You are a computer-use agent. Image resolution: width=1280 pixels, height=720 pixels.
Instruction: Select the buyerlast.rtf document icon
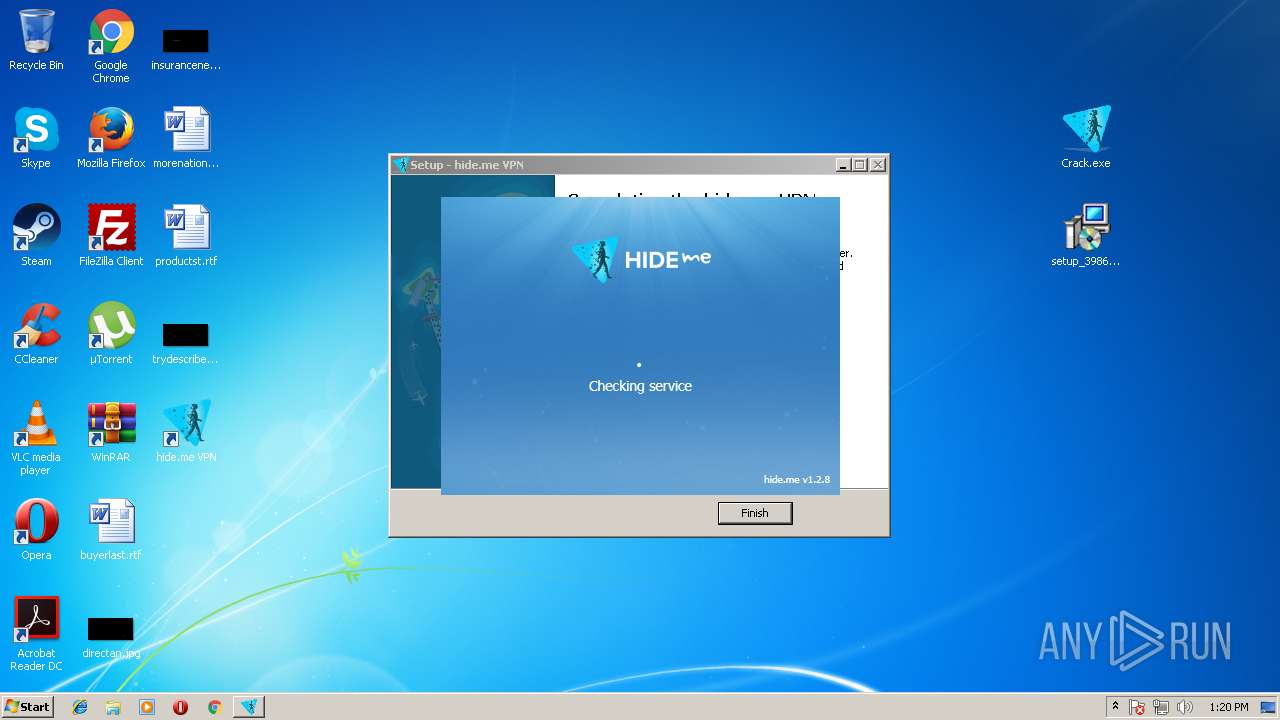click(x=111, y=531)
